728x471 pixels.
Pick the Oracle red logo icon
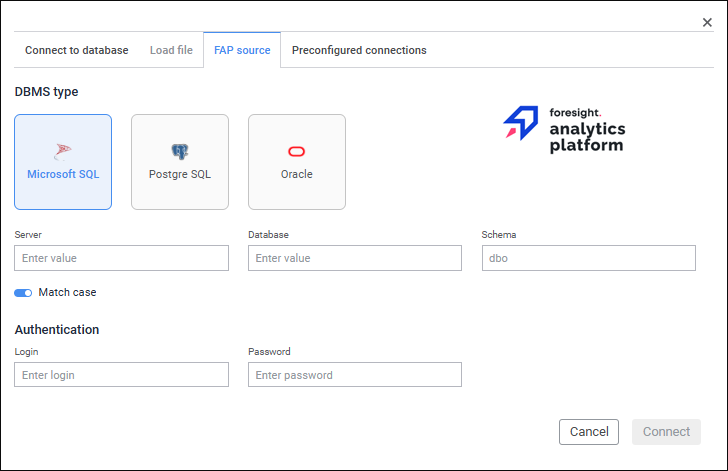[x=296, y=152]
